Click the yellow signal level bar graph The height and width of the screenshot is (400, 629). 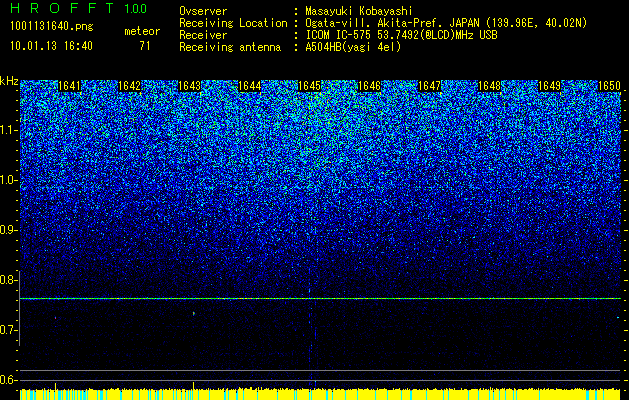click(320, 394)
